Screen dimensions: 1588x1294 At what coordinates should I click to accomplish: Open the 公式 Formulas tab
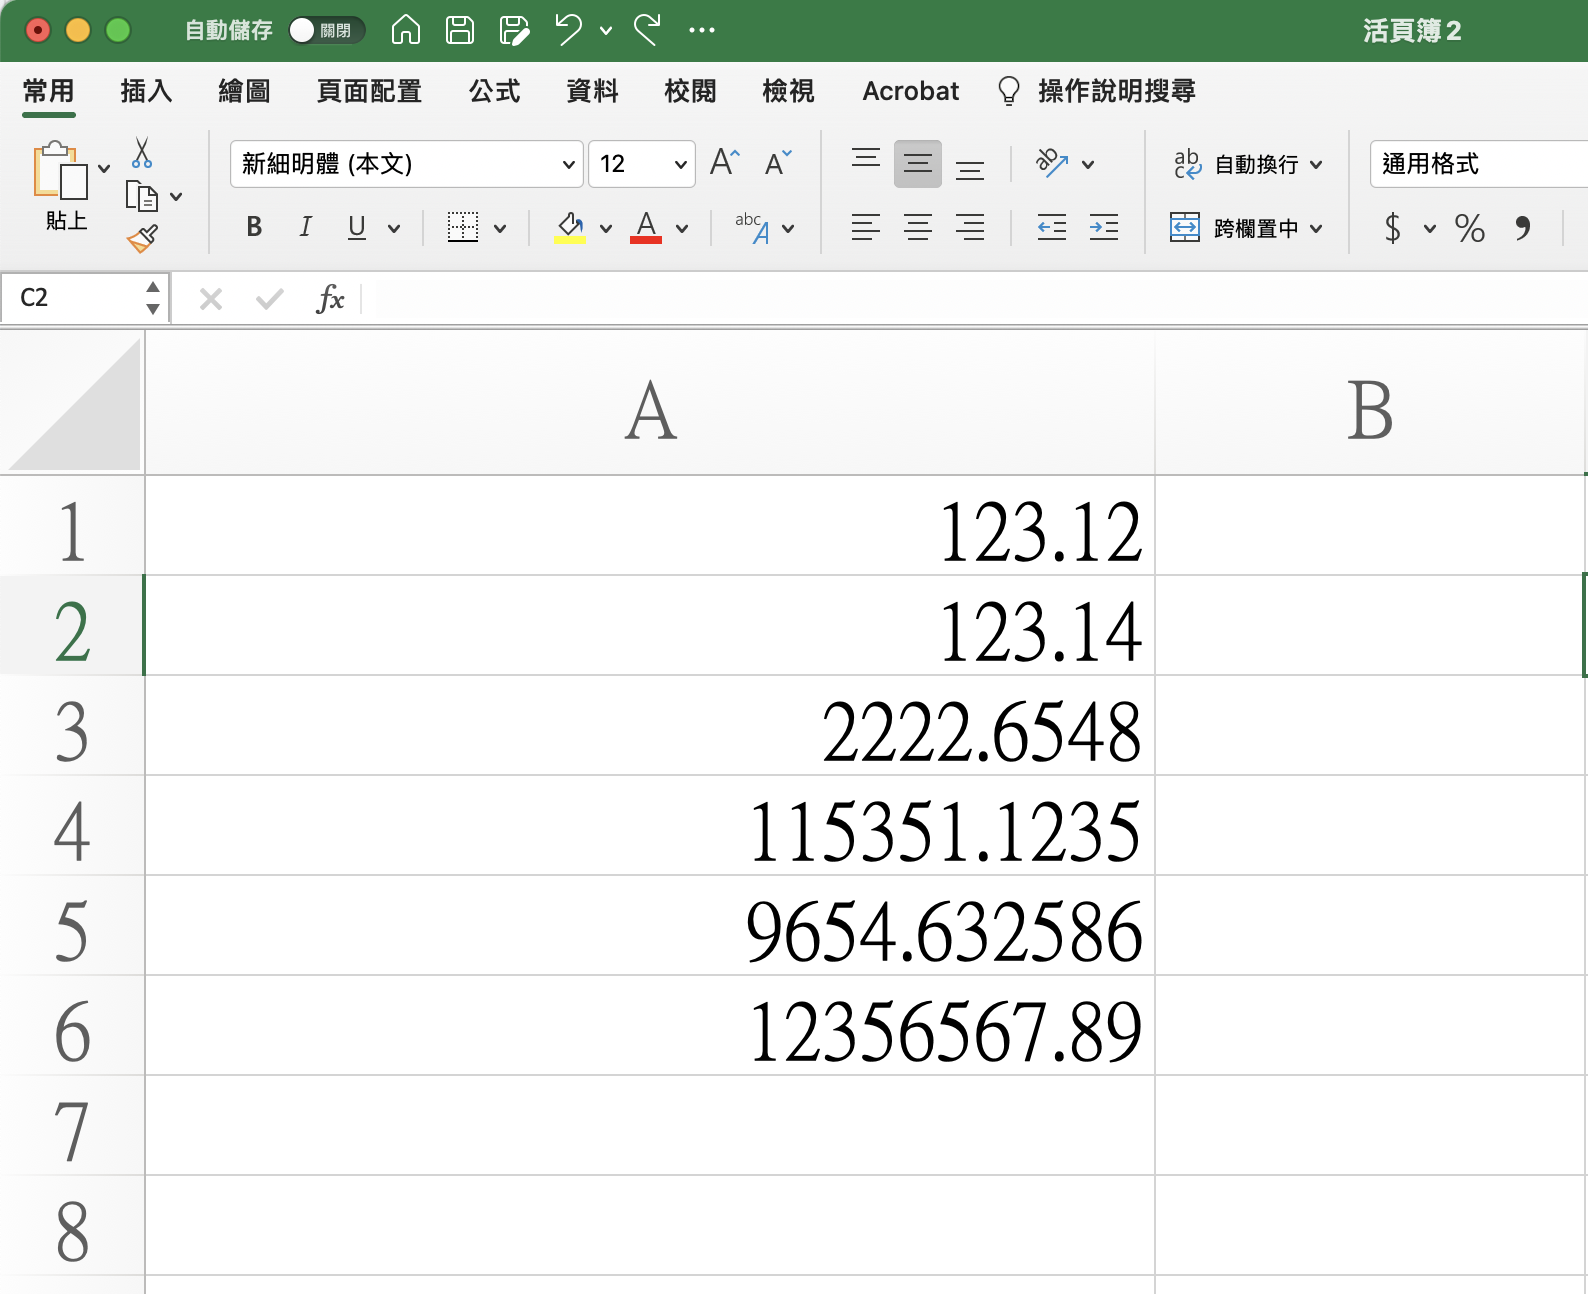[494, 91]
